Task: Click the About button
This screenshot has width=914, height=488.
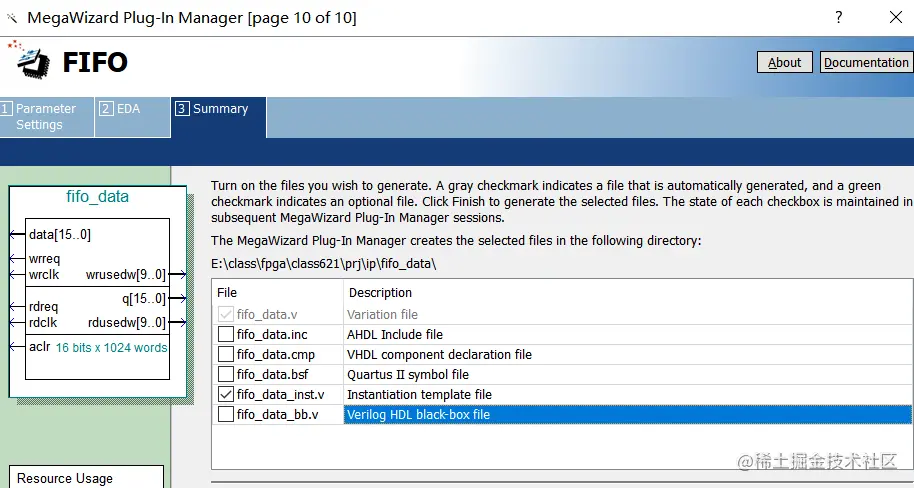Action: (x=784, y=62)
